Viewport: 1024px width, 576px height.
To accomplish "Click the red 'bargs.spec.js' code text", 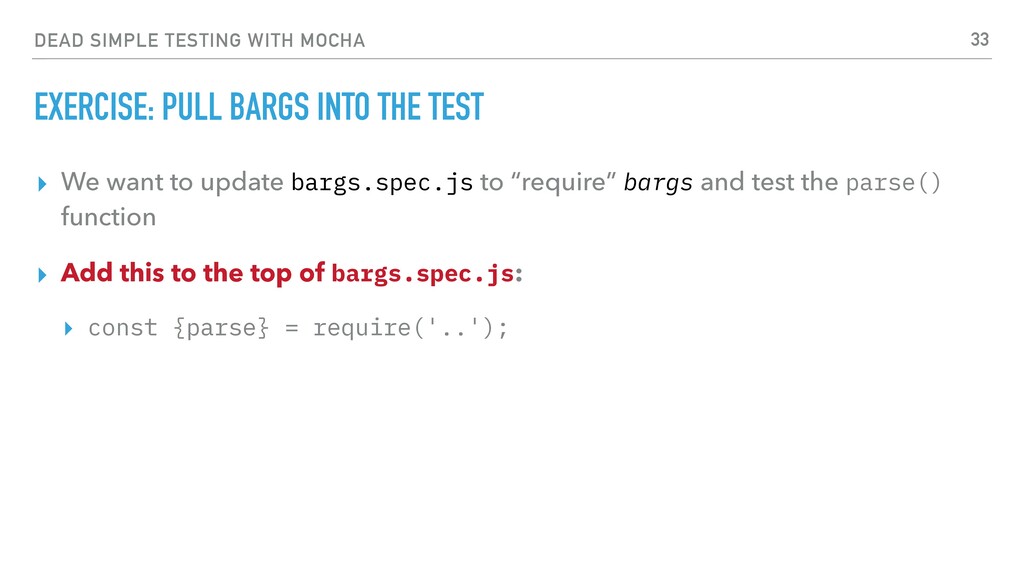I will [x=423, y=274].
